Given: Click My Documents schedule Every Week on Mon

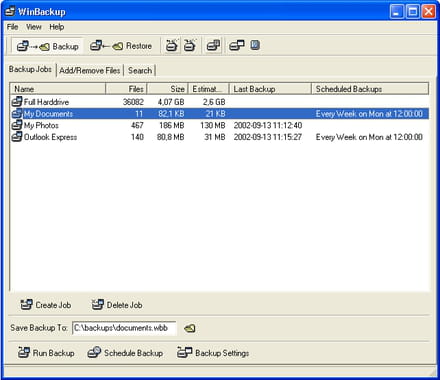Looking at the screenshot, I should point(369,114).
